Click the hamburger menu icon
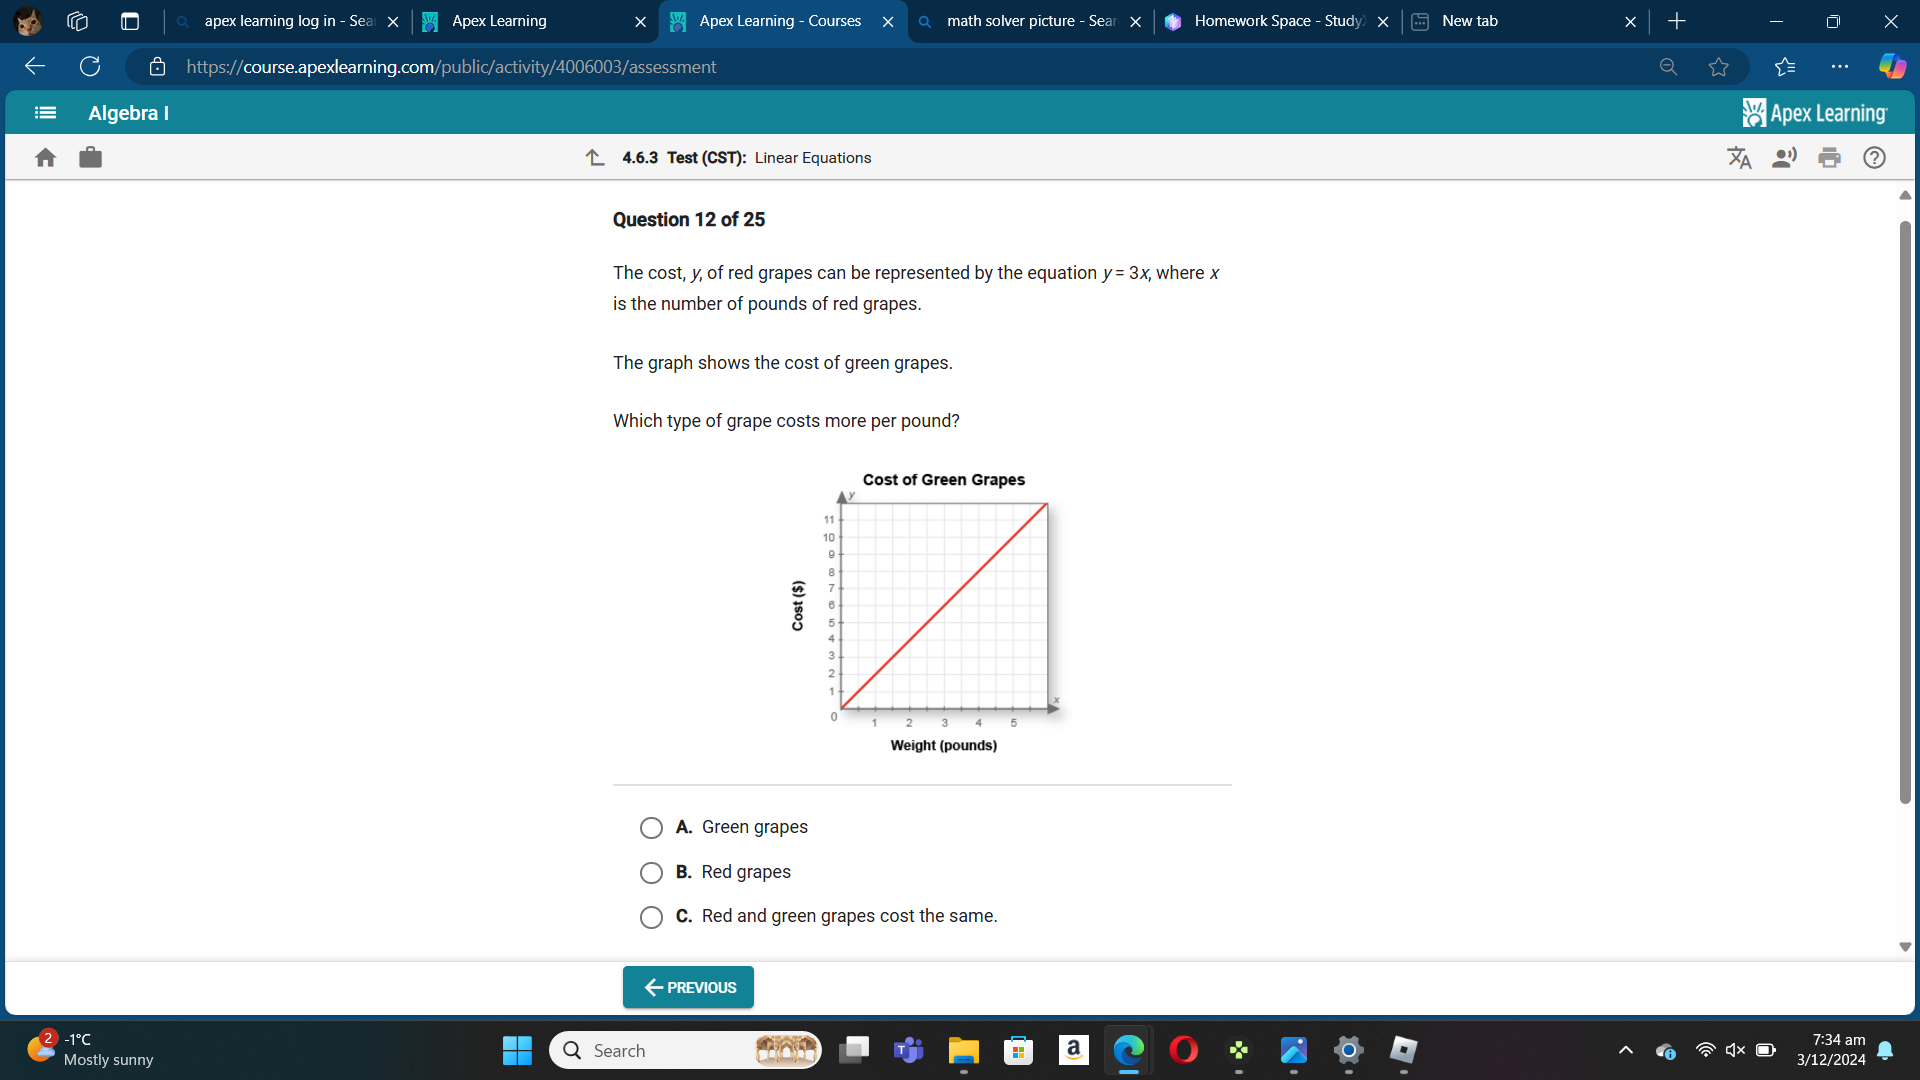 point(44,112)
